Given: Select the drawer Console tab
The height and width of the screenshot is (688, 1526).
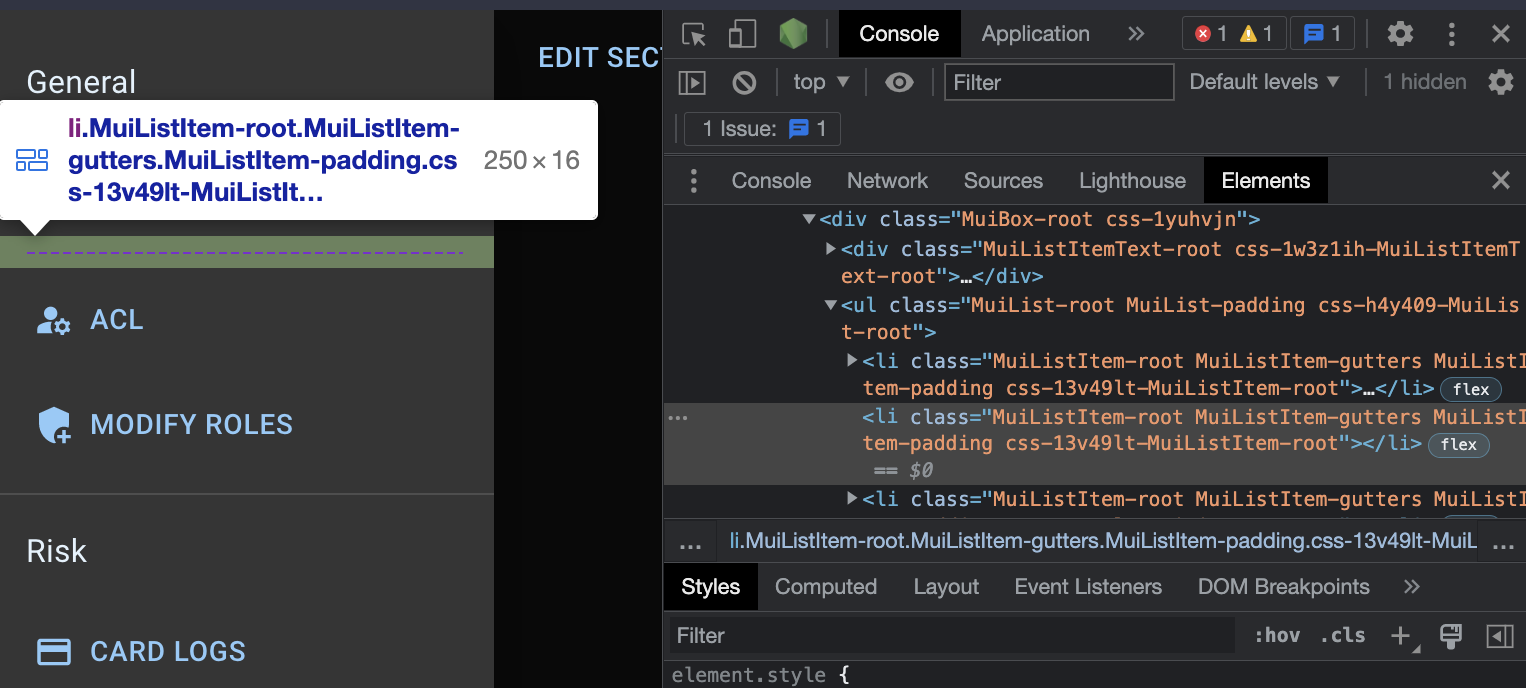Looking at the screenshot, I should [771, 181].
